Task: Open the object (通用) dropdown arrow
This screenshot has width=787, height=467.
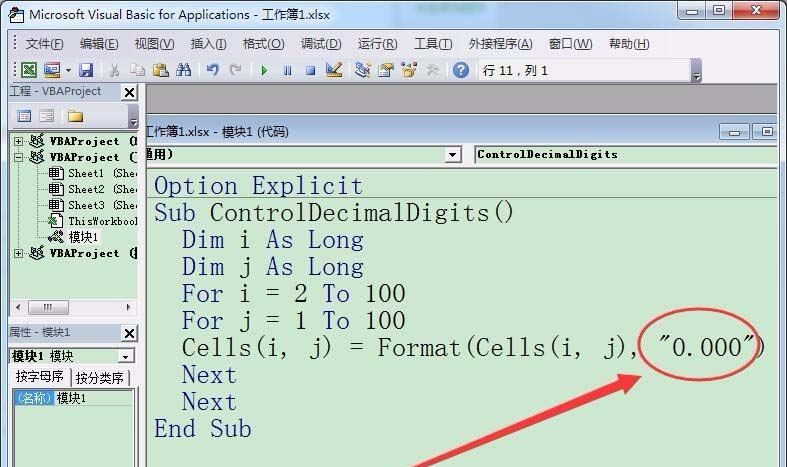Action: point(452,155)
